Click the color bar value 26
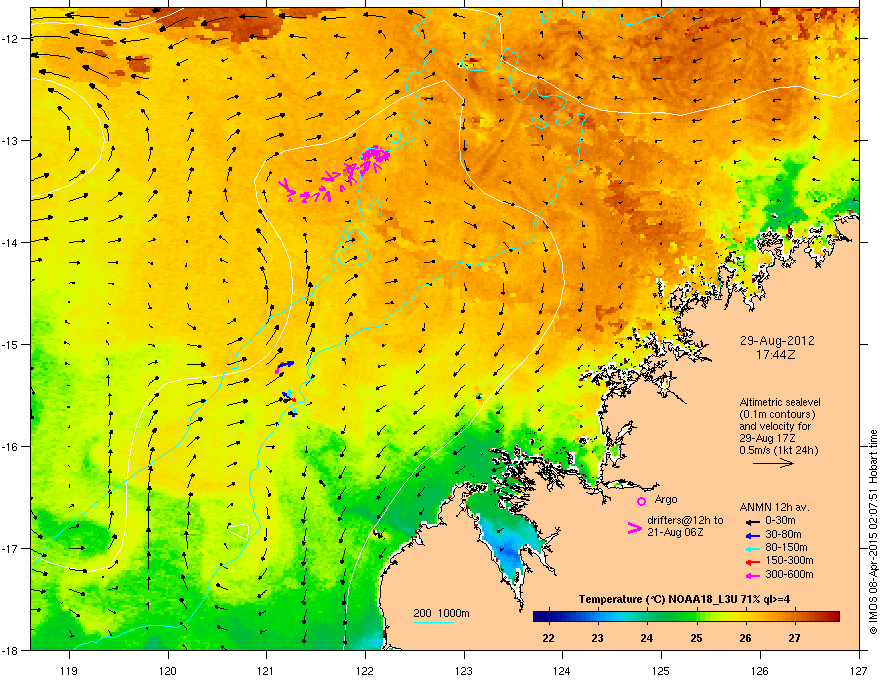 pos(745,638)
